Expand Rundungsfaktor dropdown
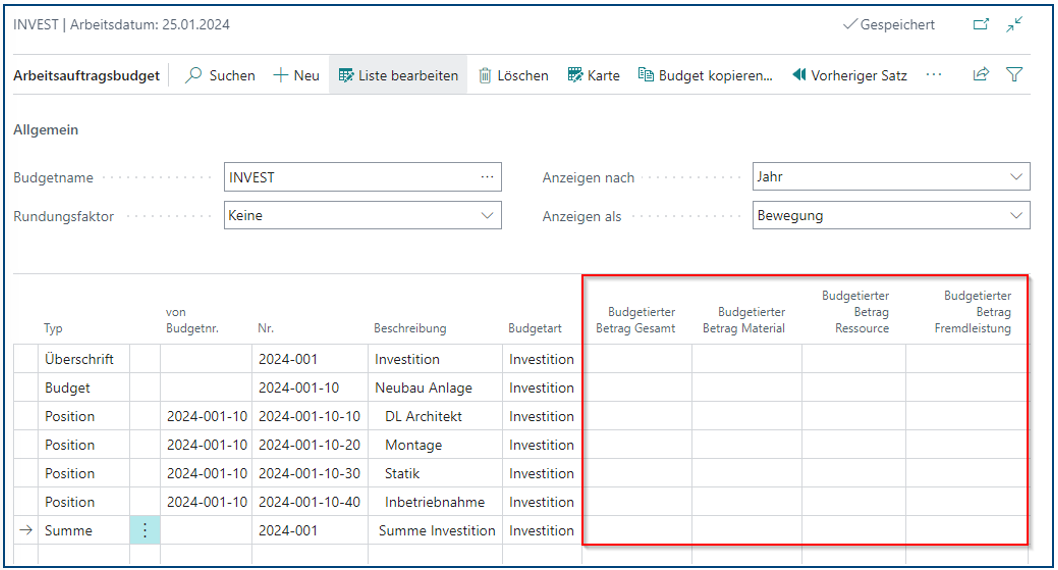Screen dimensions: 1058x570 click(487, 216)
